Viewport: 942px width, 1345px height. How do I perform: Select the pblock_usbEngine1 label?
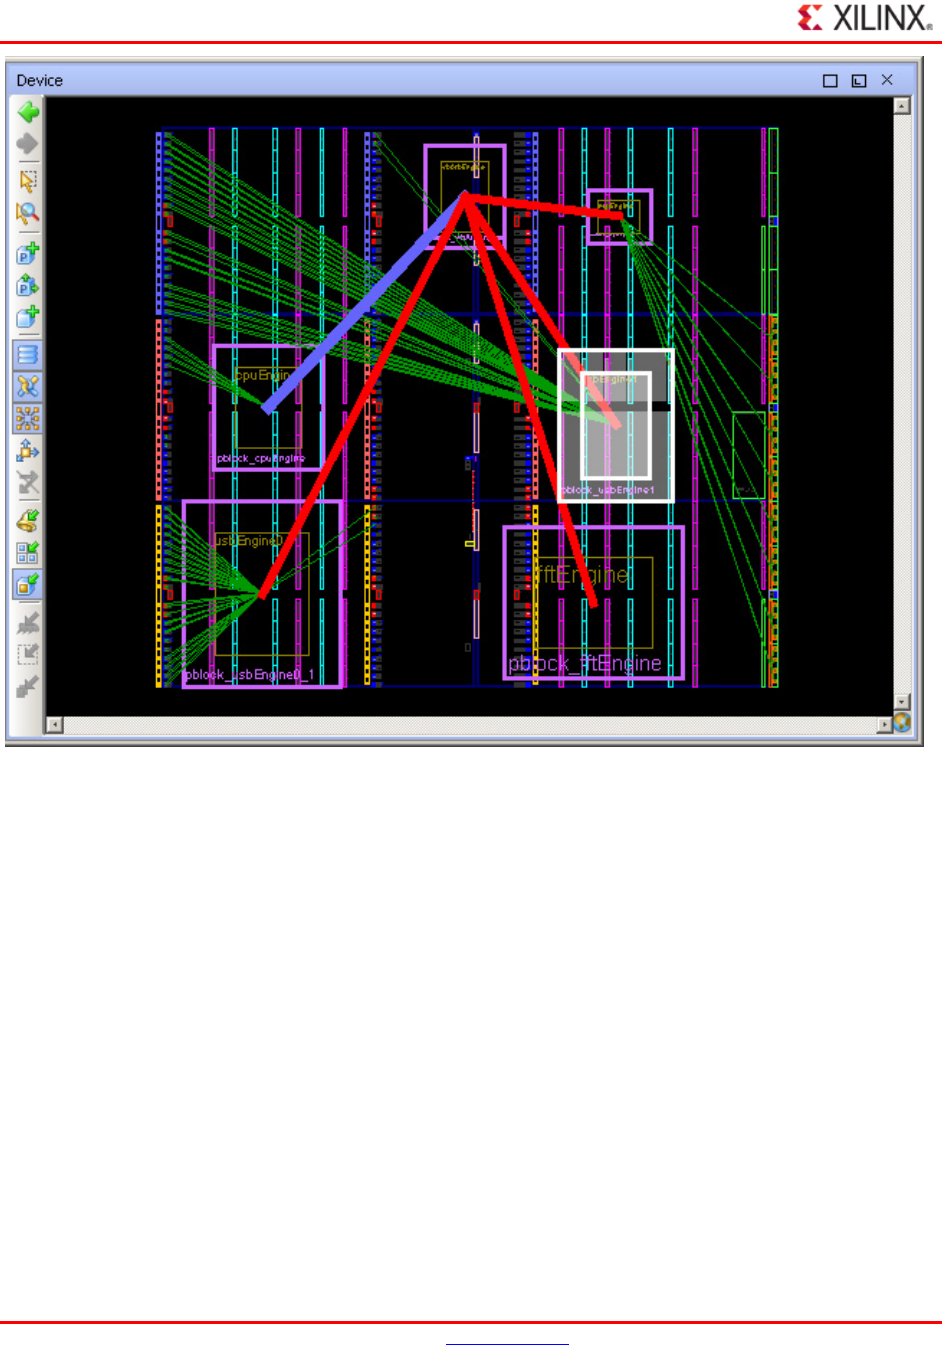(608, 490)
